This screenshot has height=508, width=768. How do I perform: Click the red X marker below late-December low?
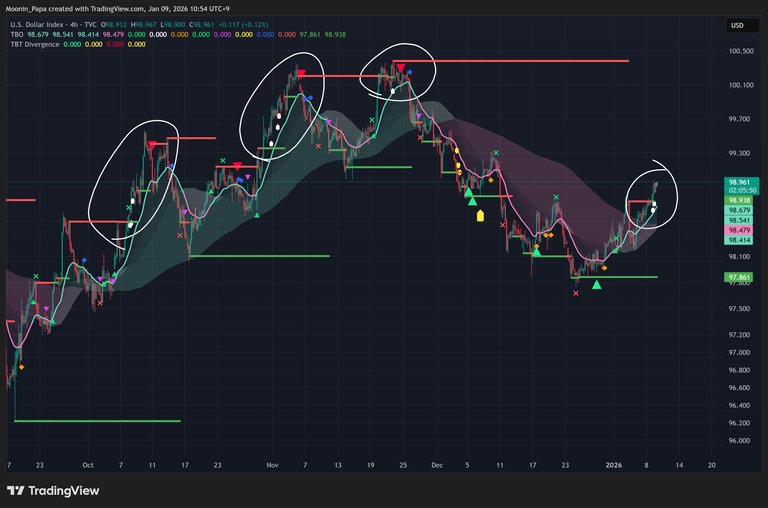[x=576, y=294]
